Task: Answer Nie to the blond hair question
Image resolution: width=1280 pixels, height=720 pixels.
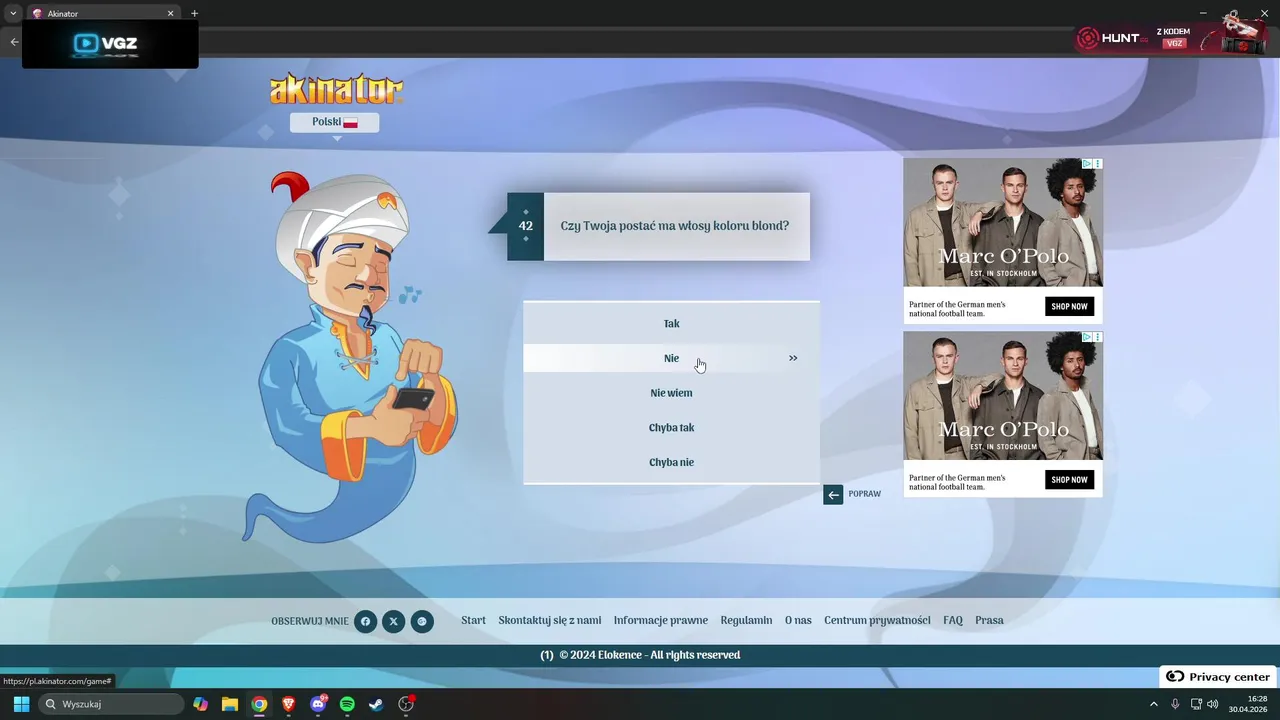Action: pyautogui.click(x=671, y=358)
